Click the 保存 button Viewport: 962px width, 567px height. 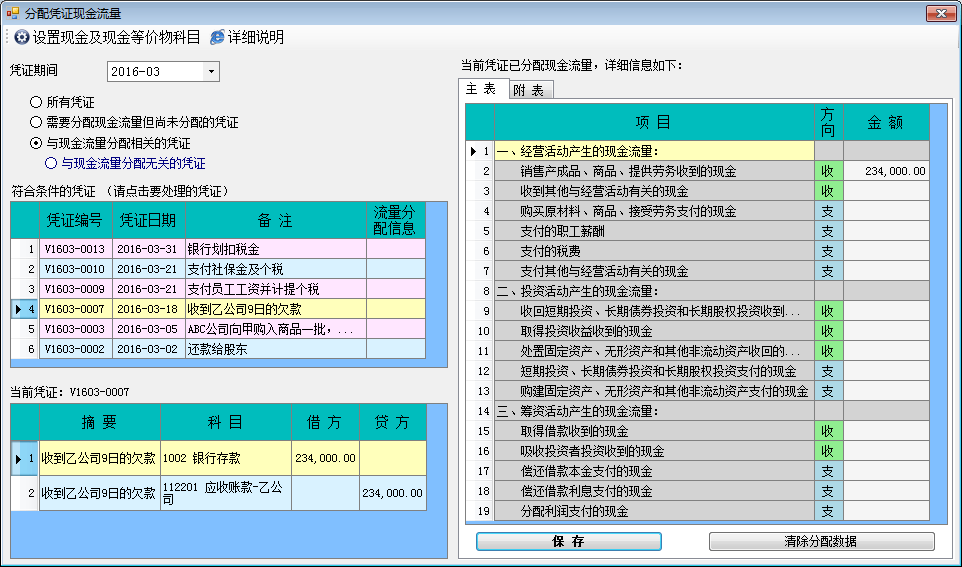[569, 541]
